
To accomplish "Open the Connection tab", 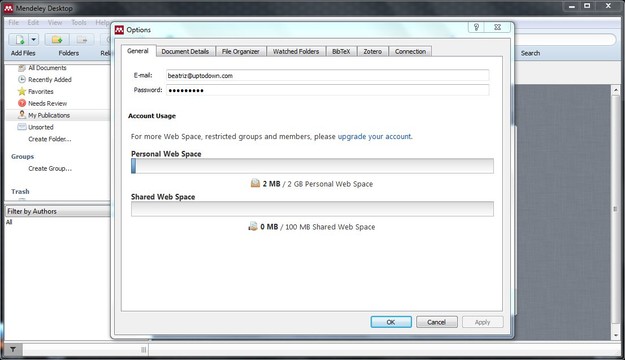I will (x=410, y=51).
